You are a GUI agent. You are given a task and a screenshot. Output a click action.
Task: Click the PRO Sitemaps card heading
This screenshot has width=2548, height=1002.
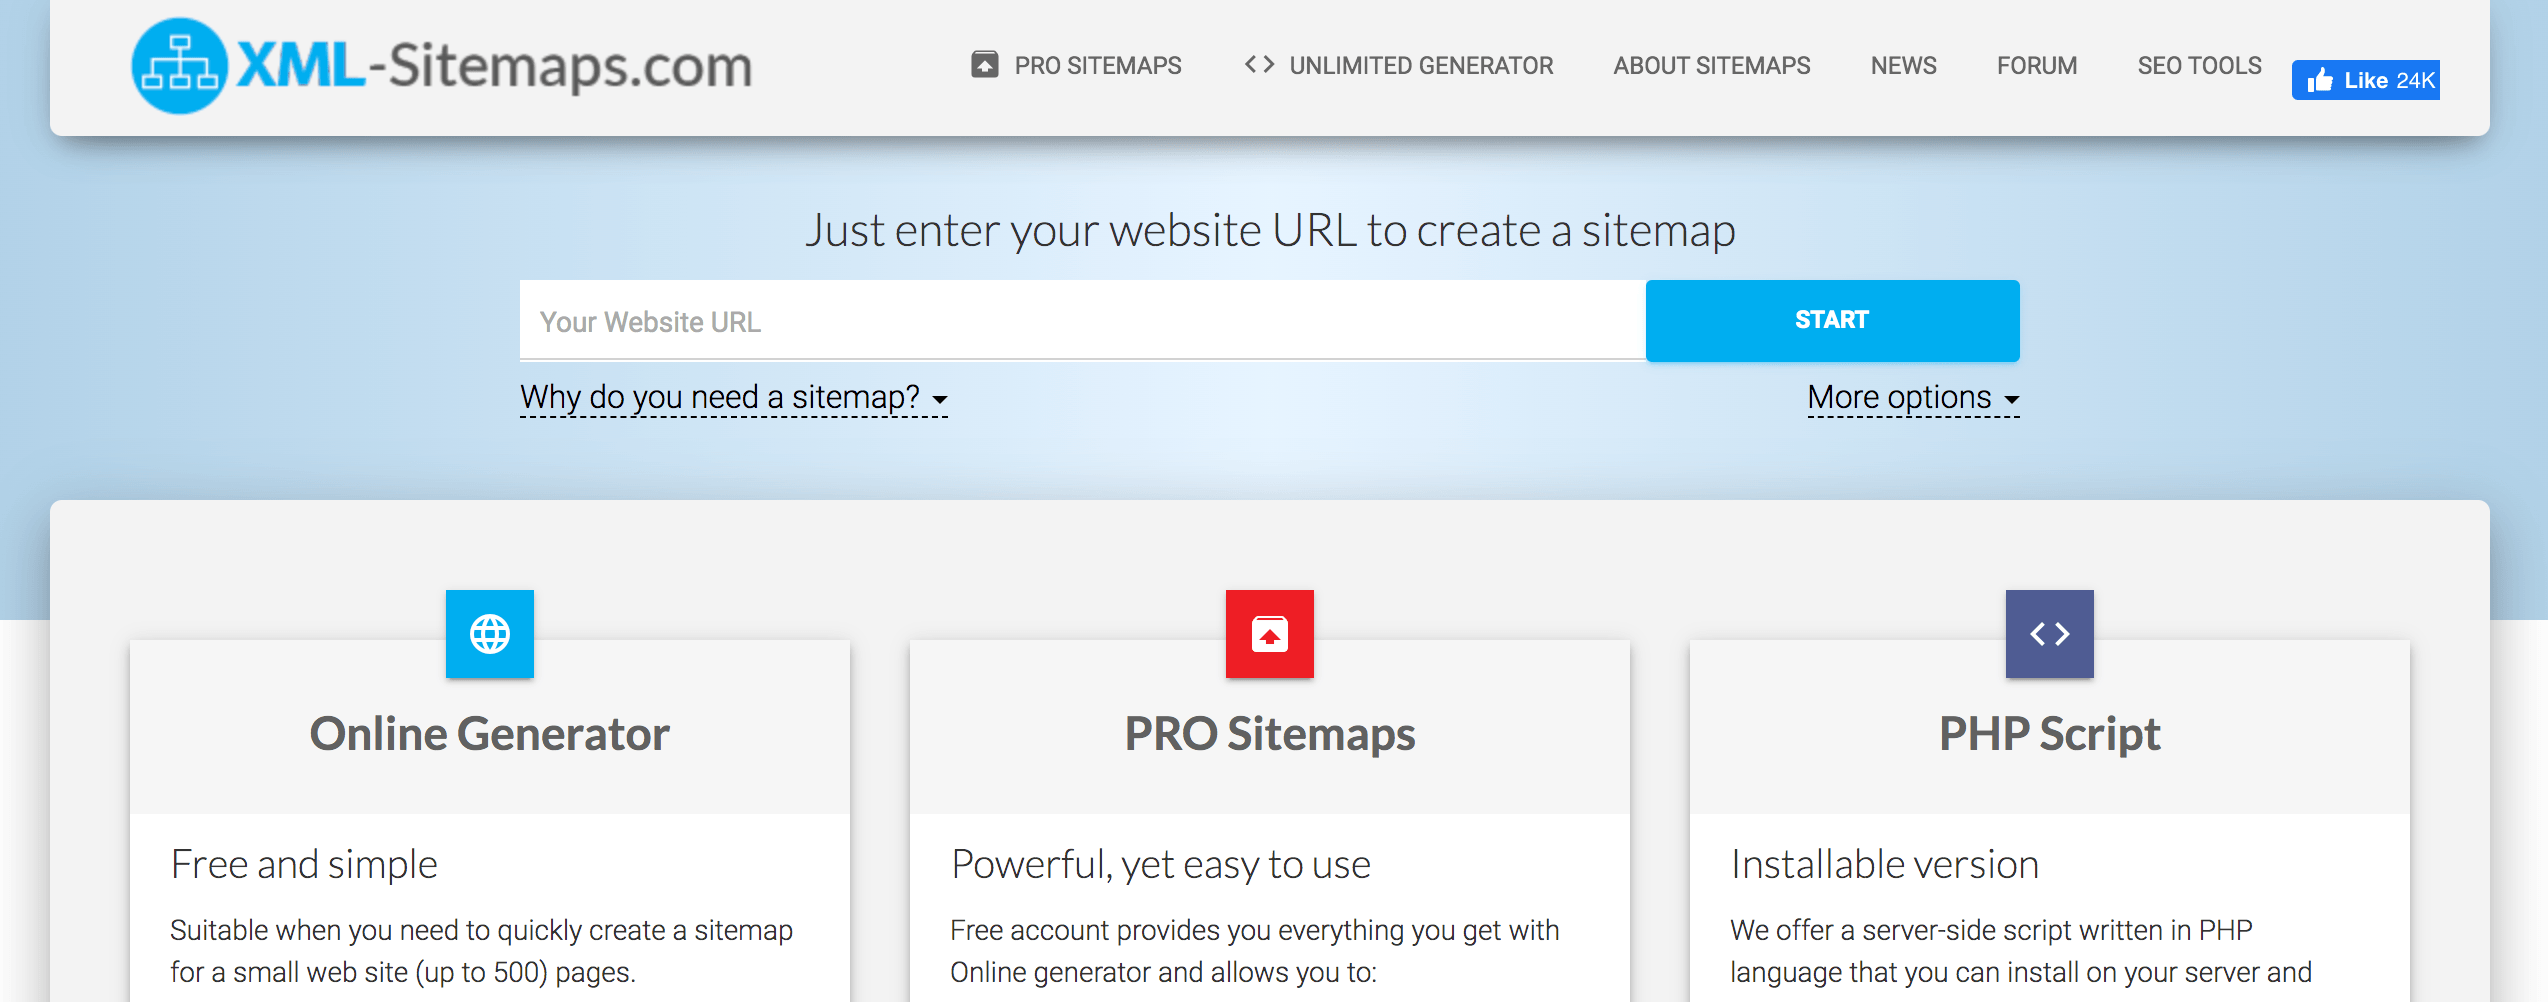point(1270,734)
